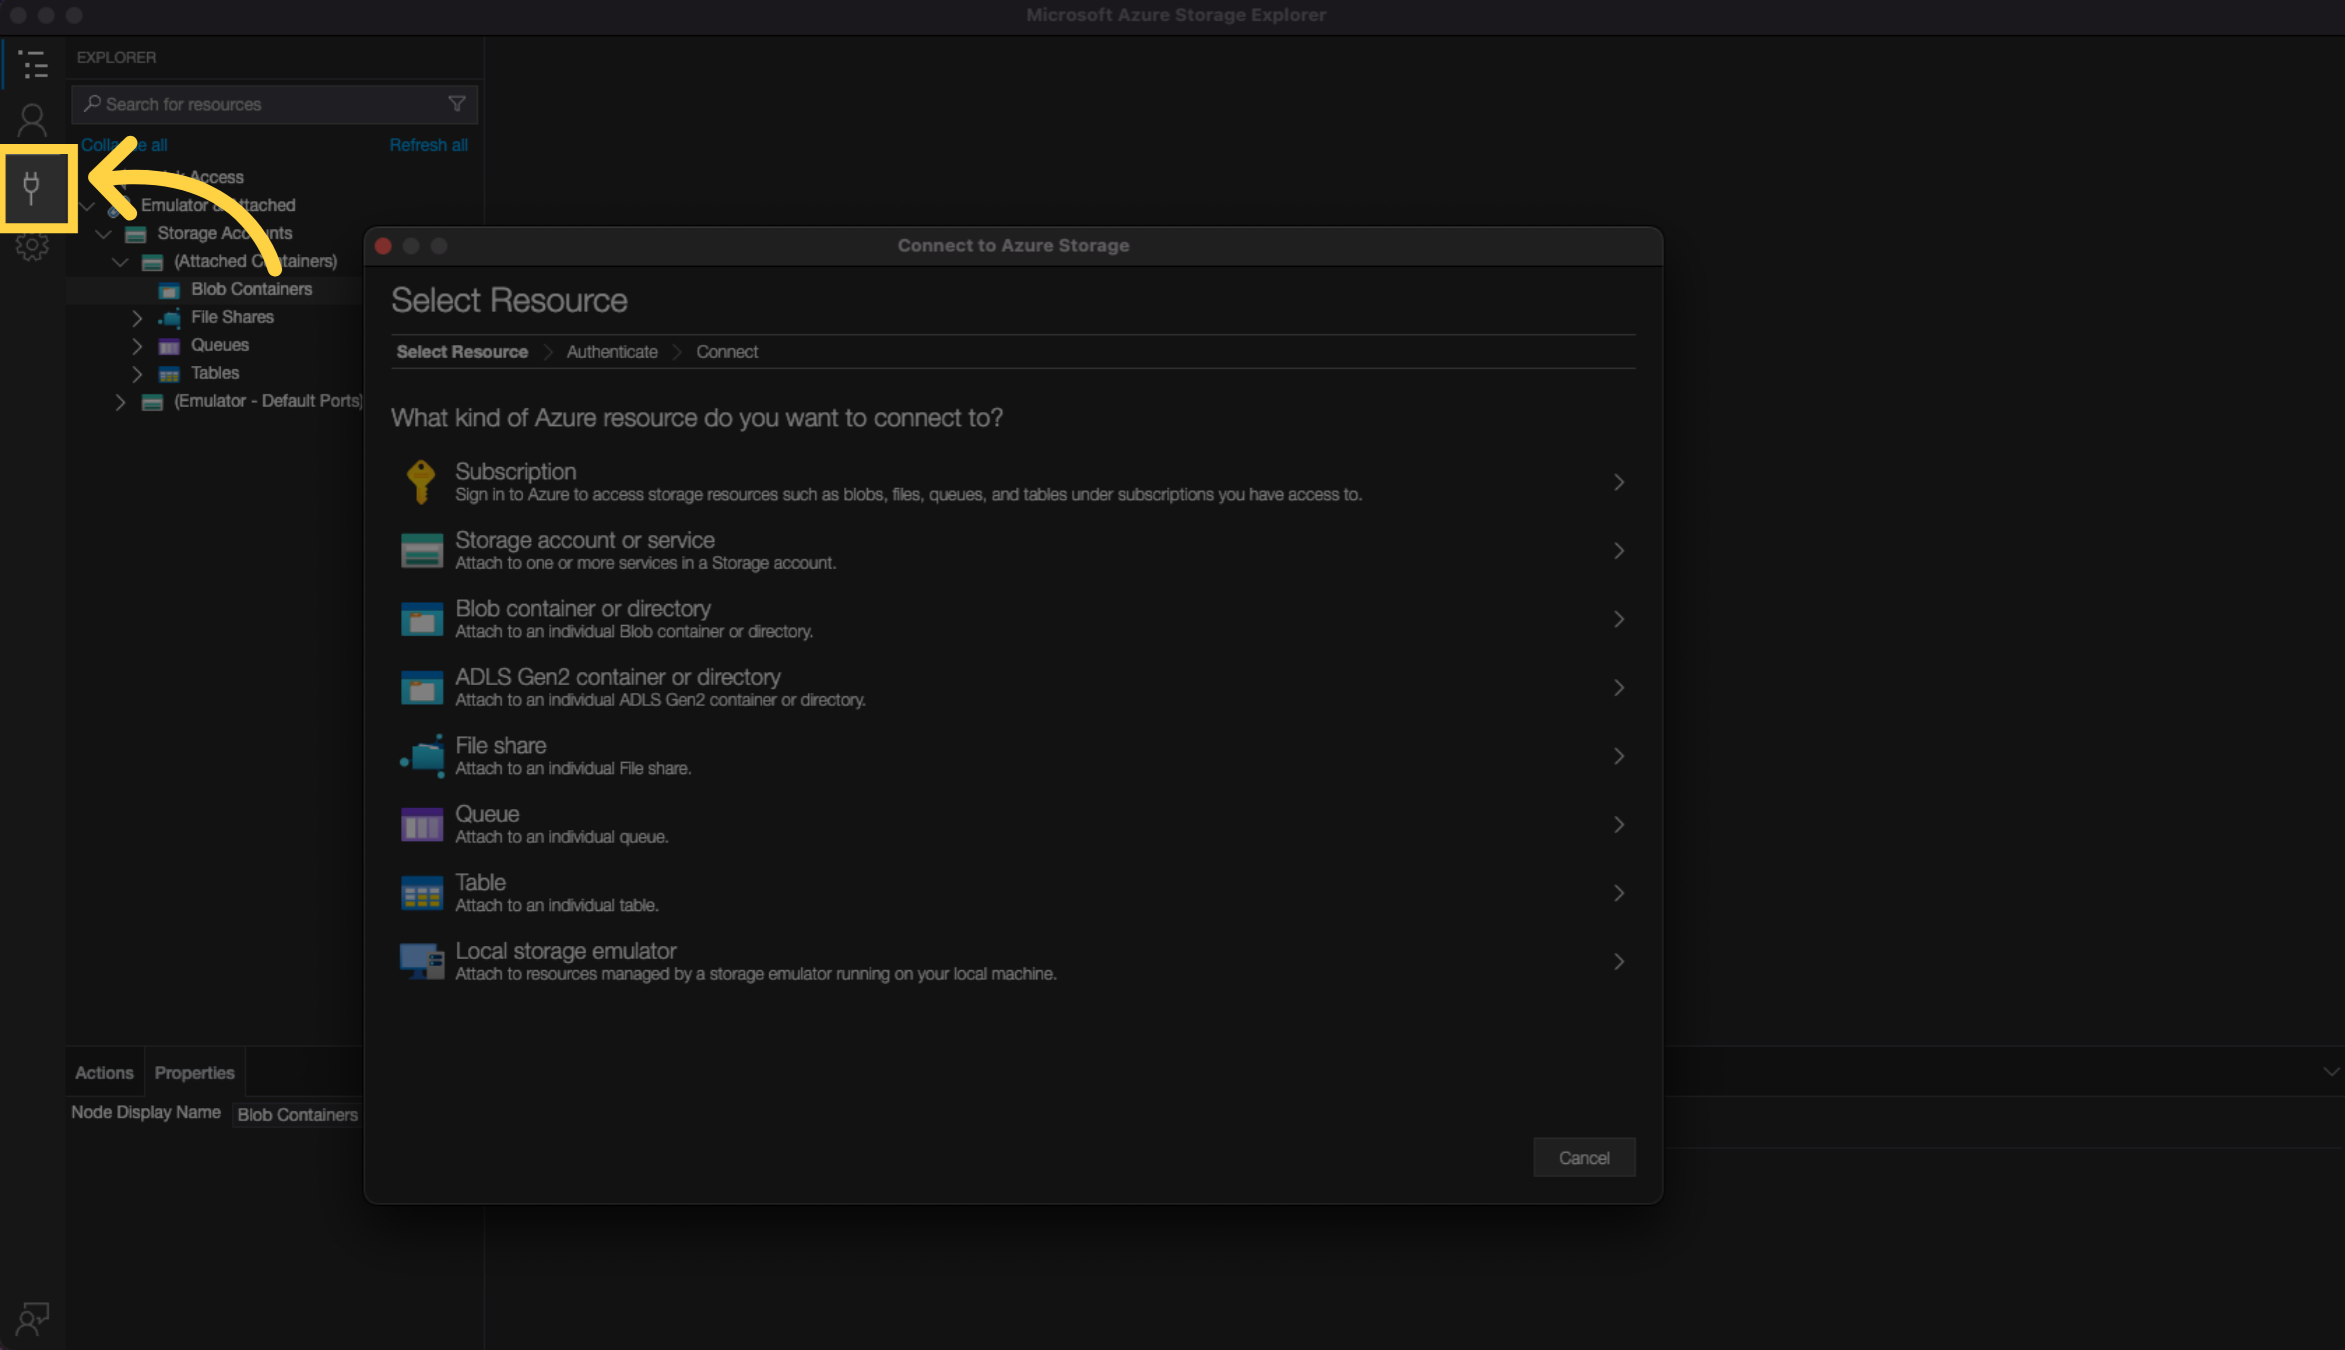Click the (Emulator - Default Ports) node icon
Image resolution: width=2345 pixels, height=1350 pixels.
tap(152, 402)
